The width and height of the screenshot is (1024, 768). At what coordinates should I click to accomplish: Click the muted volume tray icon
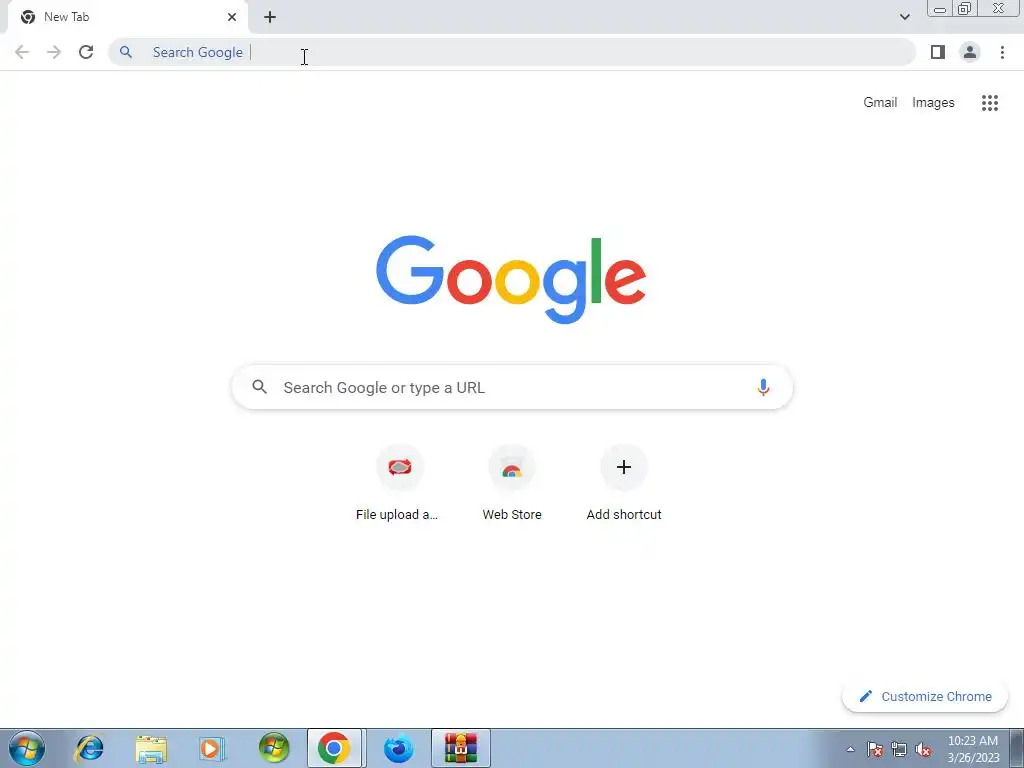(x=923, y=749)
